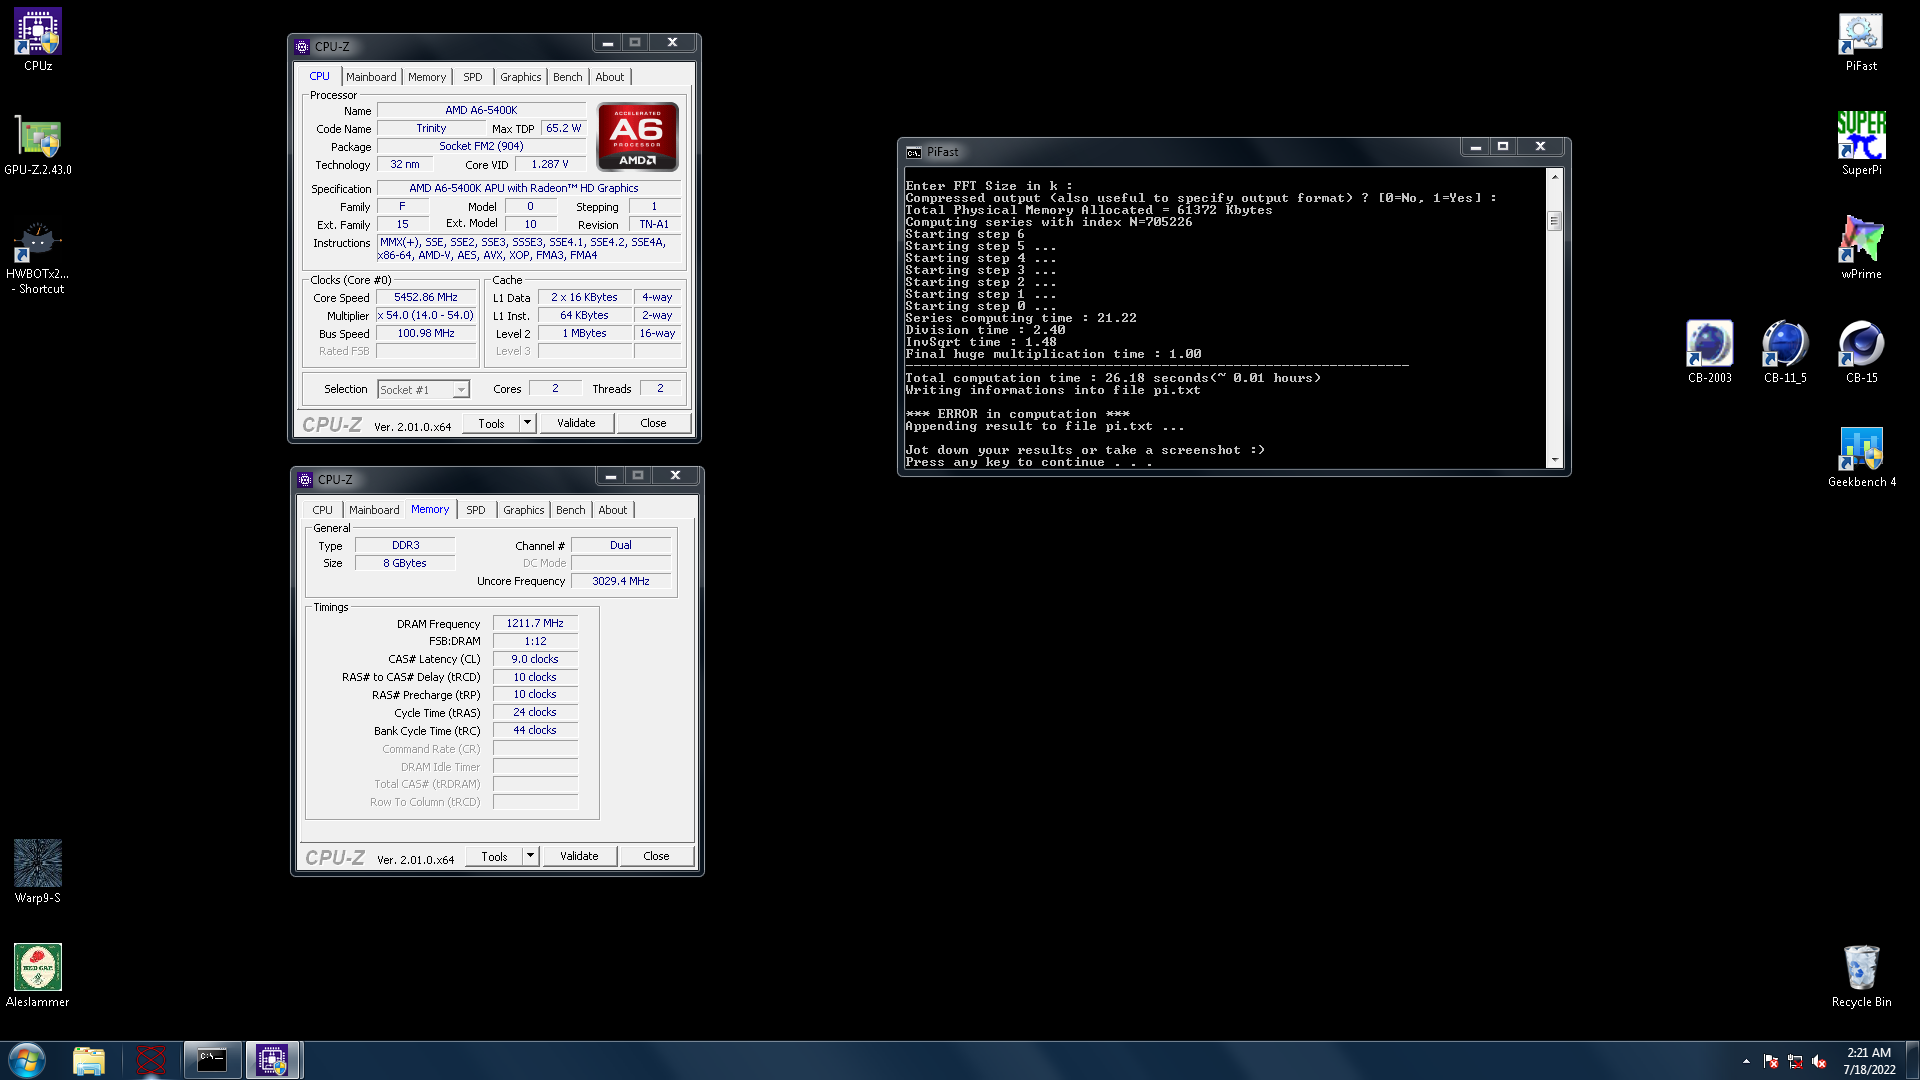Click the DRAM Frequency value 1211.7 MHz
The width and height of the screenshot is (1920, 1080).
[535, 624]
